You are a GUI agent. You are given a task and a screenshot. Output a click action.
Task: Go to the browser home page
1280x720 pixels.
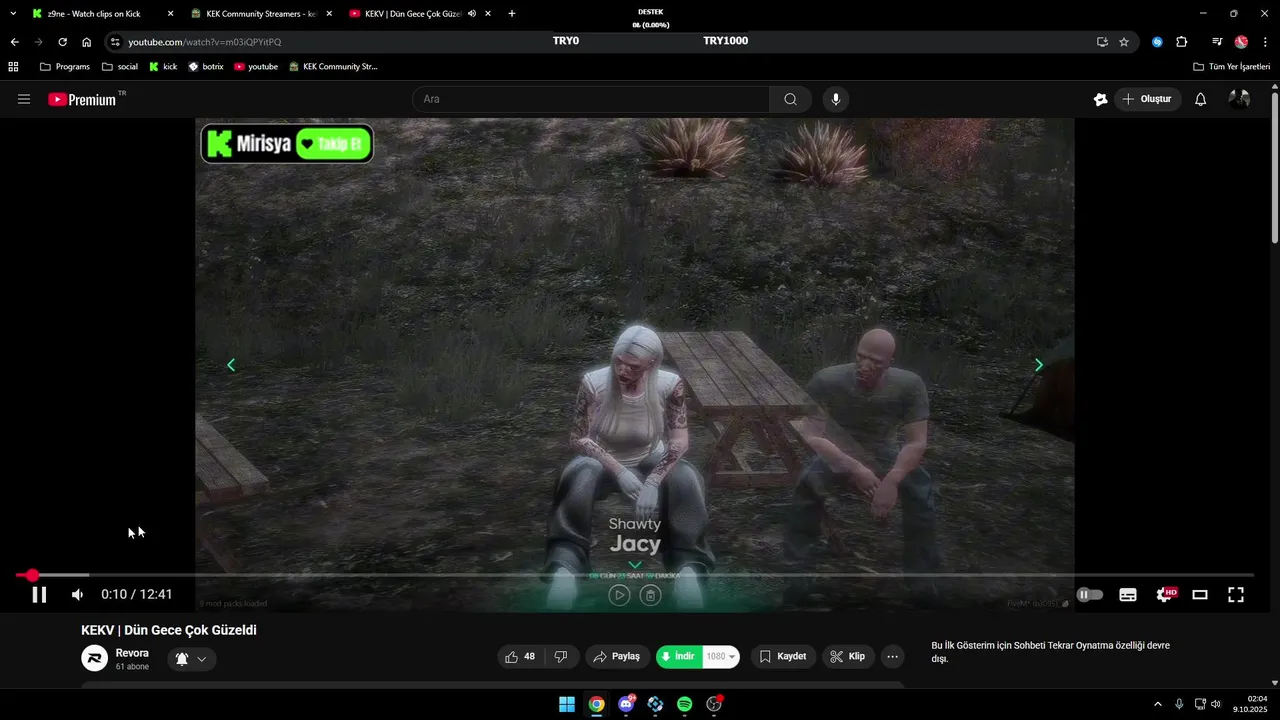(87, 42)
